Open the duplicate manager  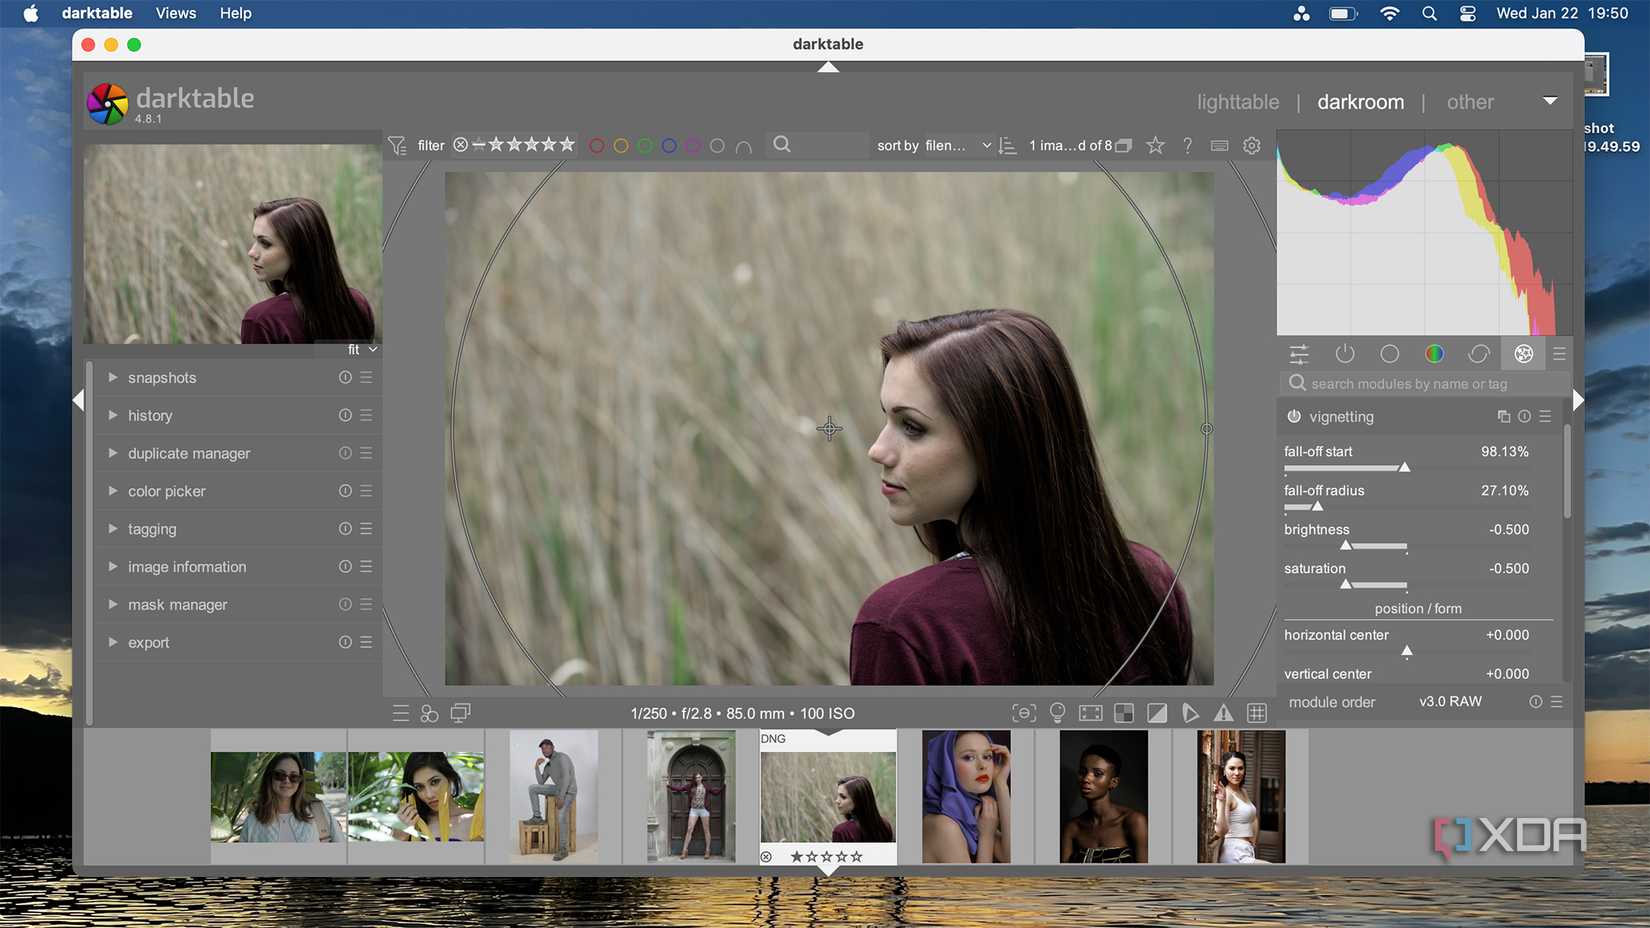(x=188, y=453)
